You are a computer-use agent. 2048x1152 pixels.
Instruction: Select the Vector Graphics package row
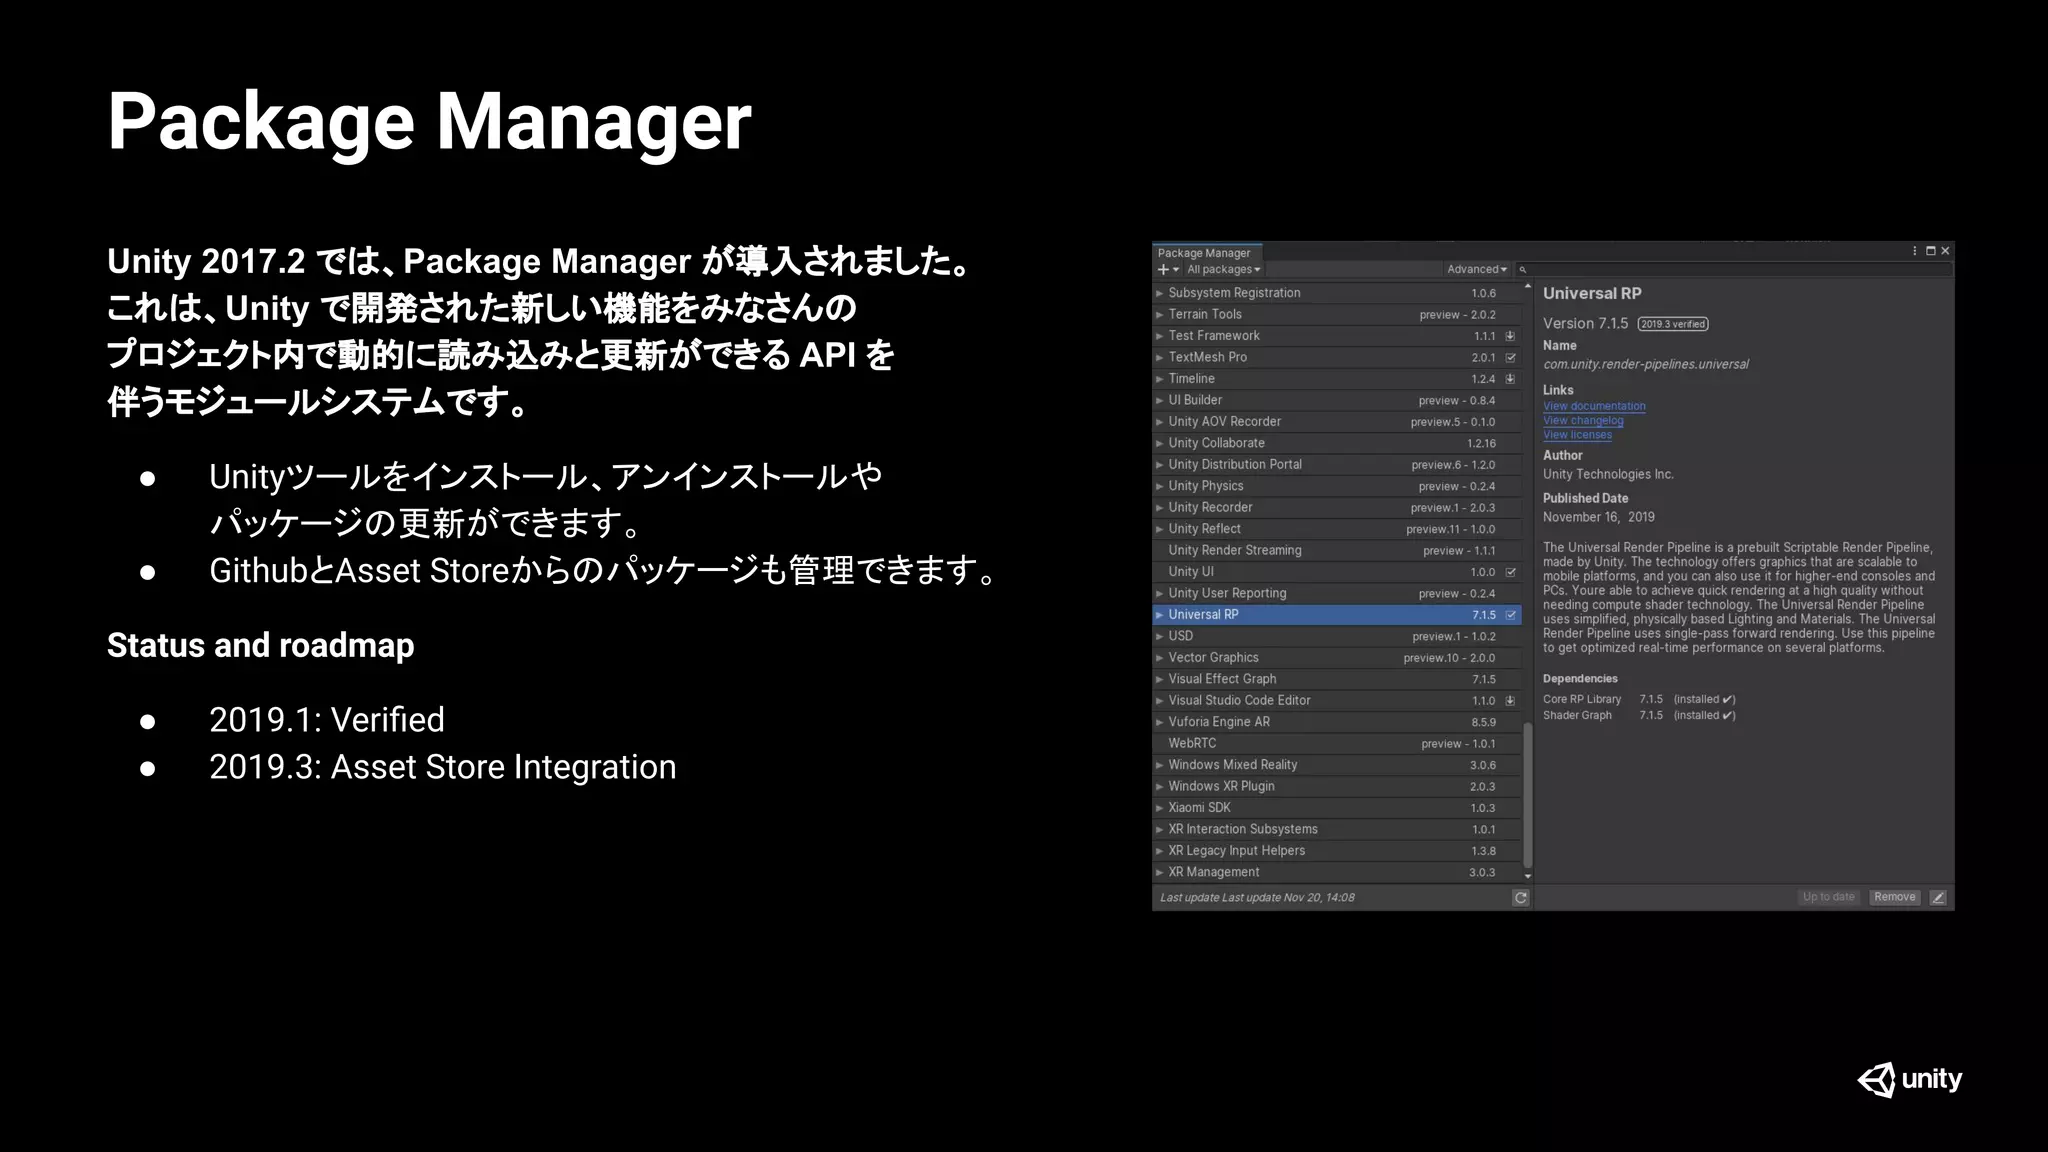coord(1337,658)
